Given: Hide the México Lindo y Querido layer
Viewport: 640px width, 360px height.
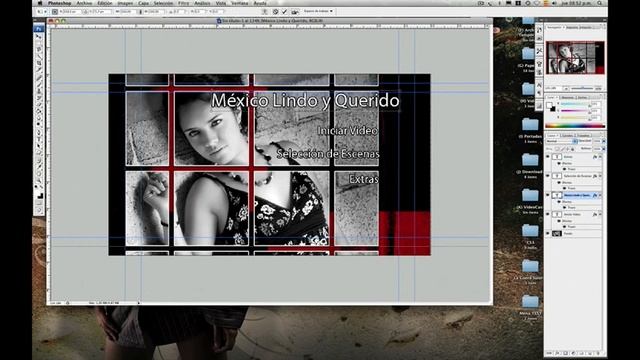Looking at the screenshot, I should coord(548,195).
